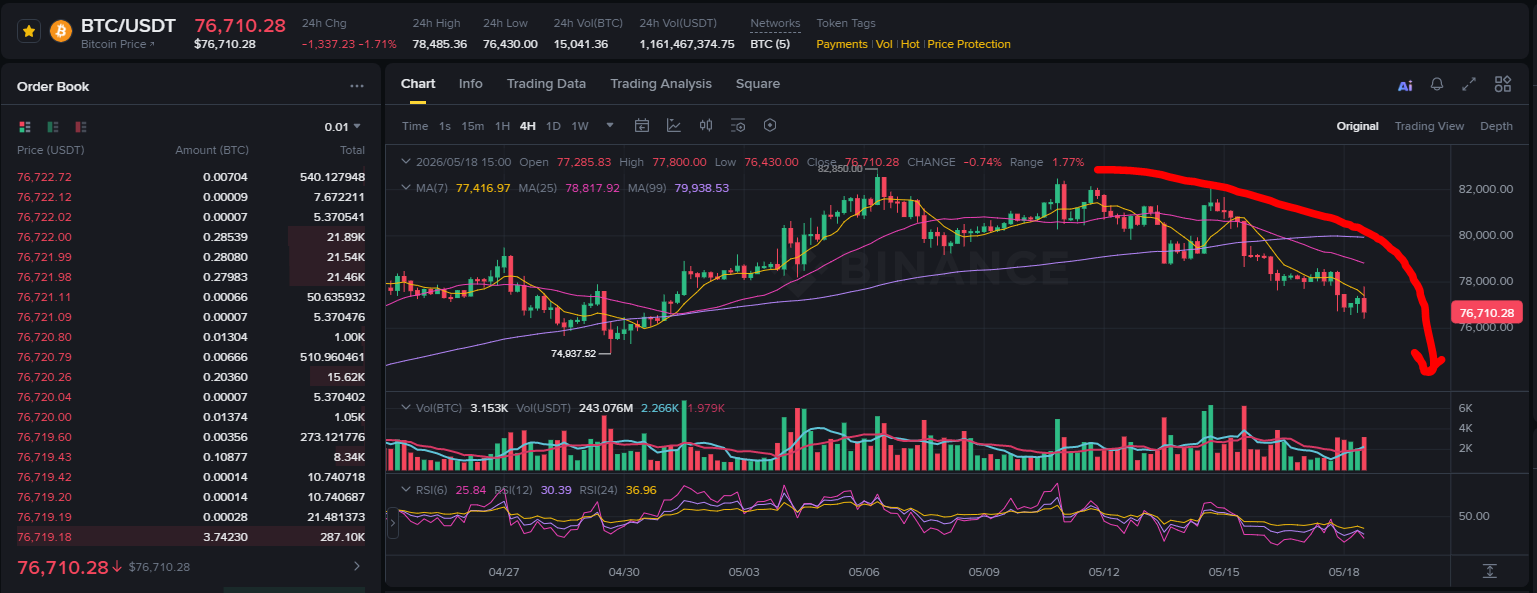Image resolution: width=1537 pixels, height=593 pixels.
Task: Open the Bitcoin Price link
Action: (x=118, y=45)
